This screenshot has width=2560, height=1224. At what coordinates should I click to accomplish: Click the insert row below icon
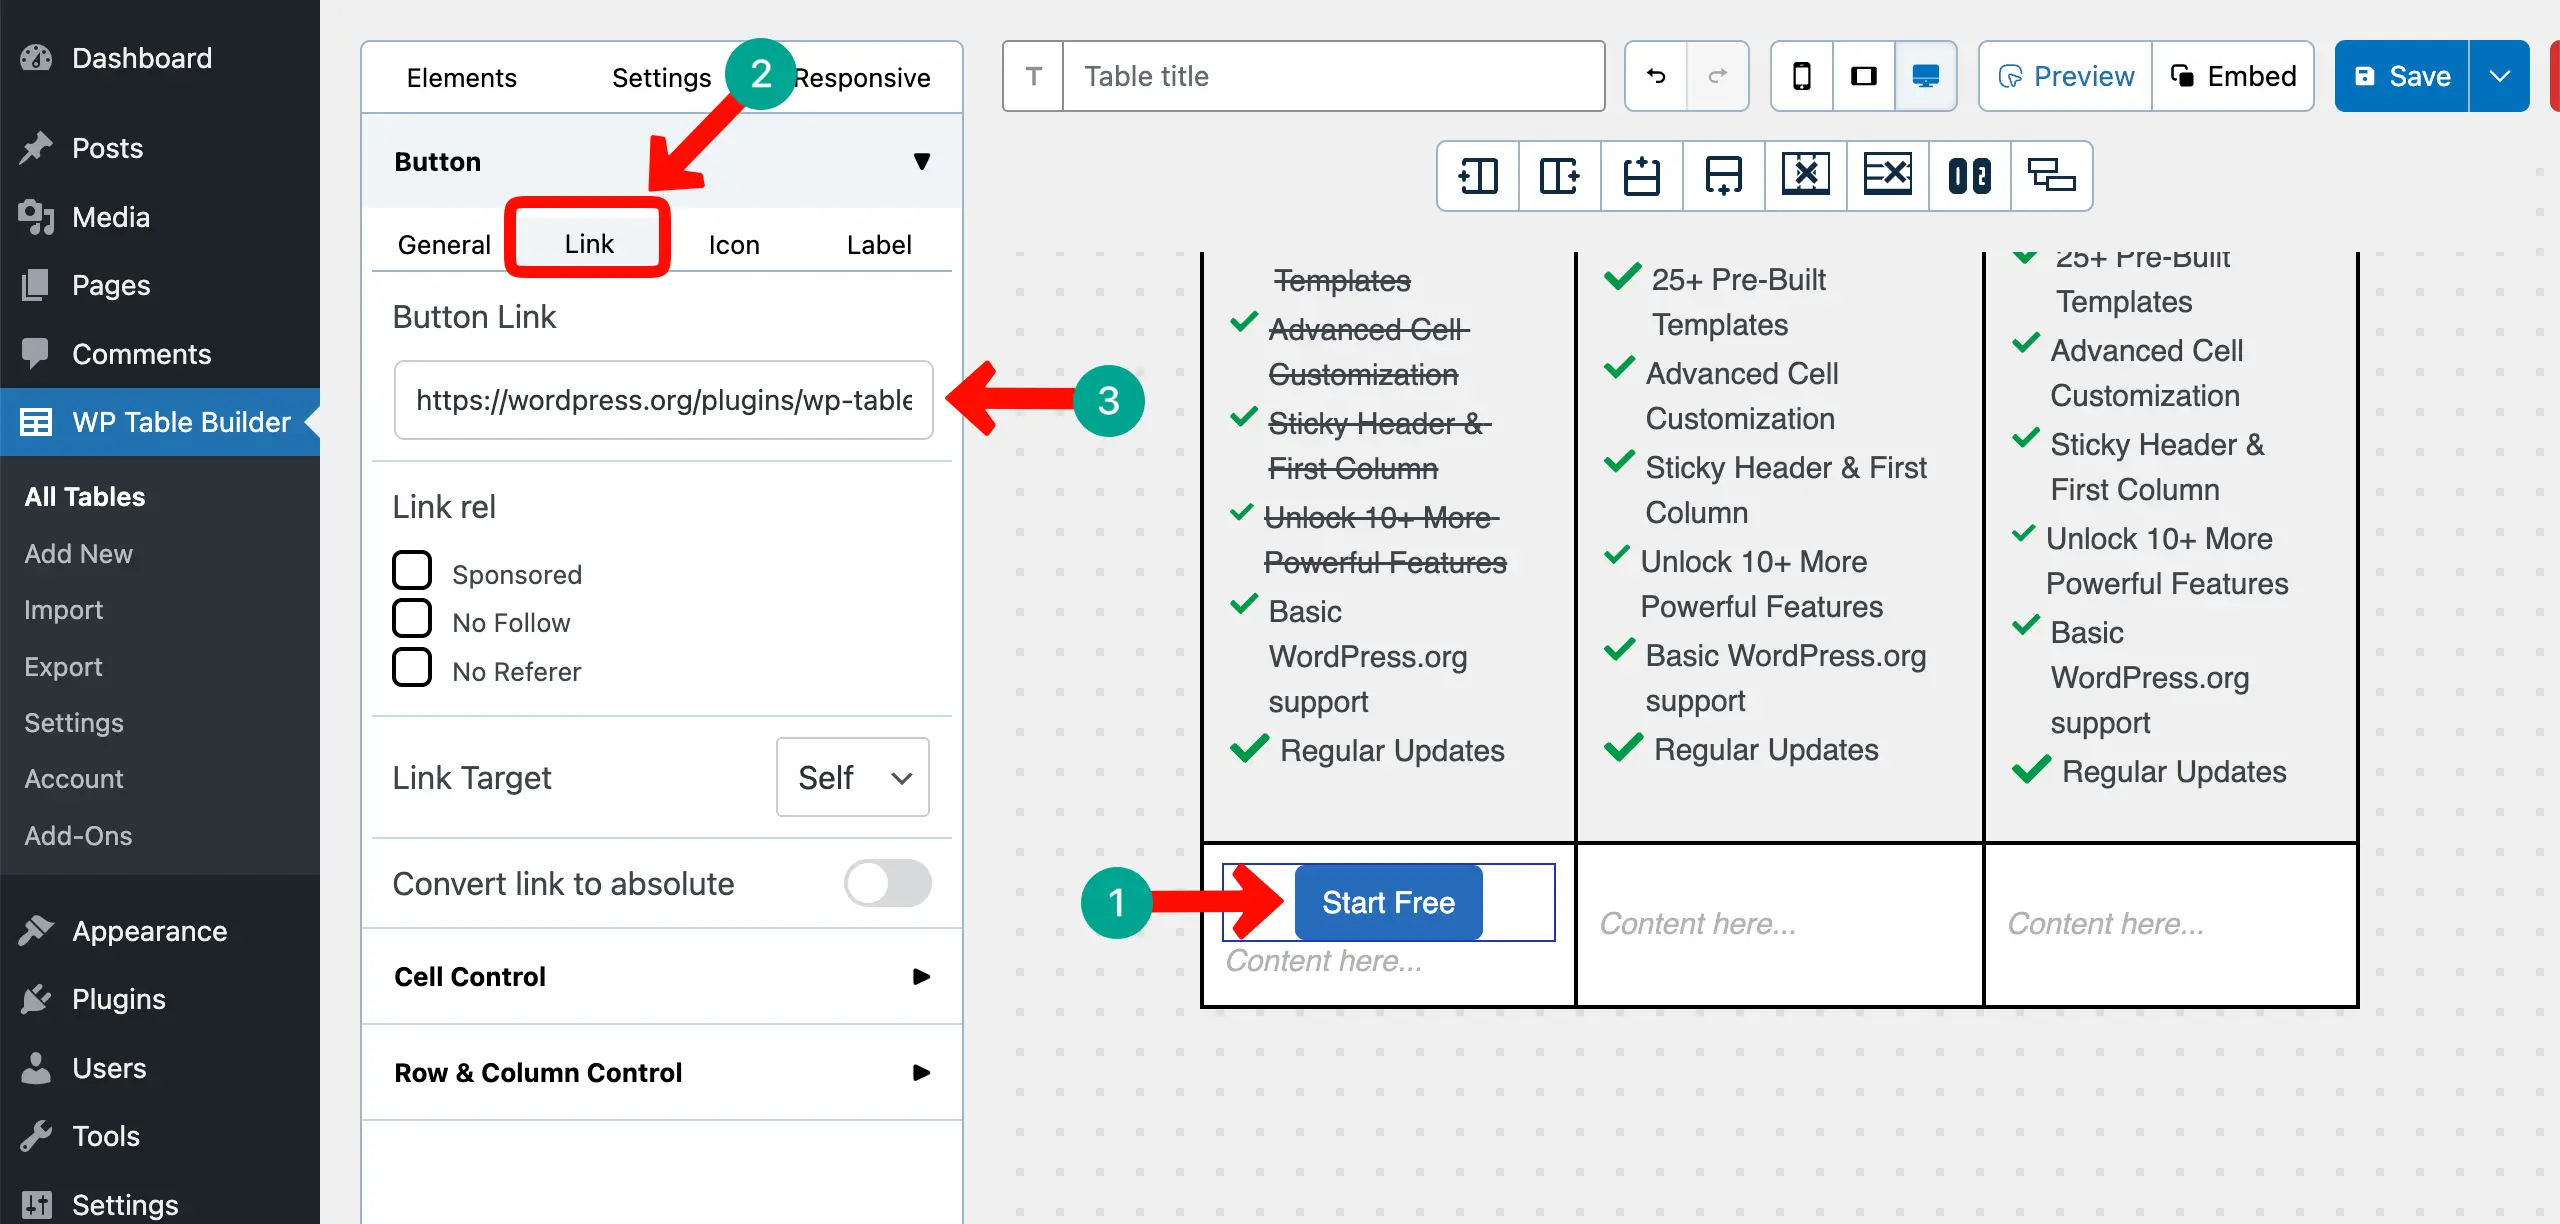1723,176
